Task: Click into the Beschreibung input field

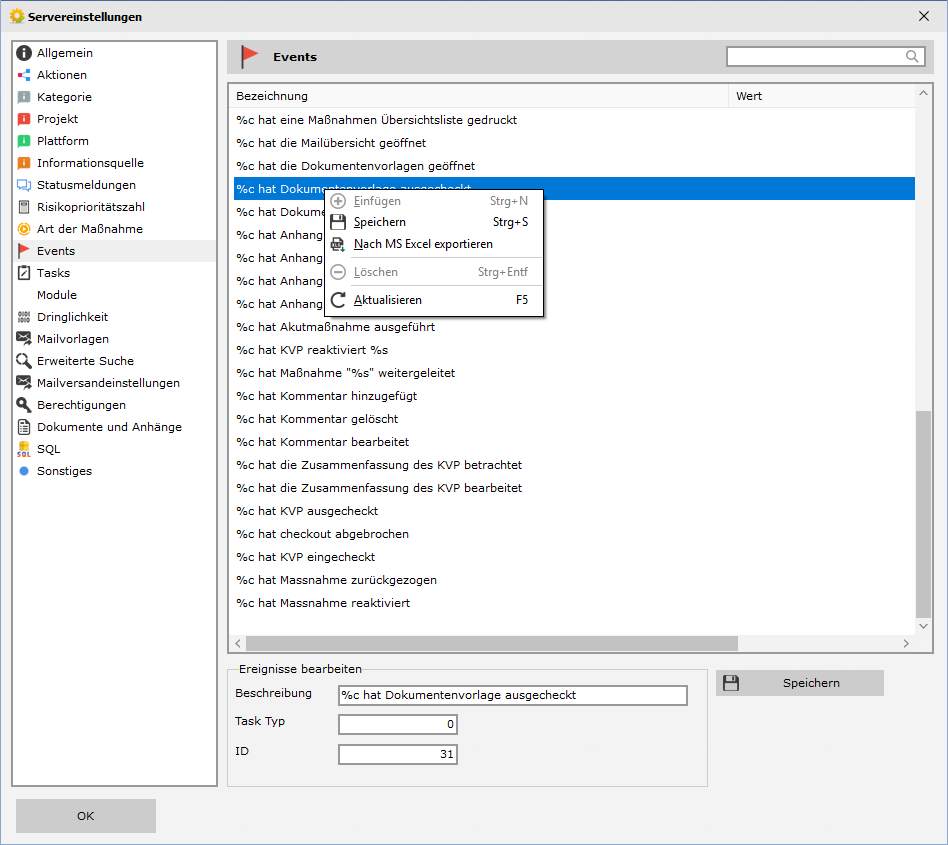Action: [513, 695]
